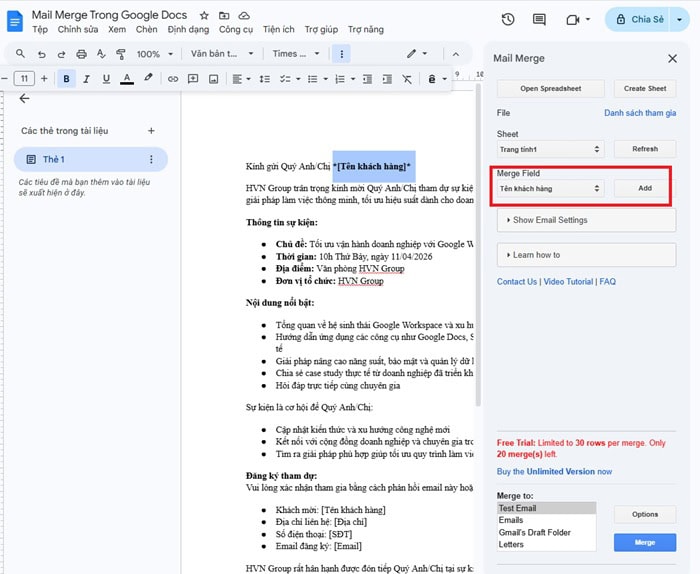Activate the paint format tool
Screen dimensions: 700x574
click(121, 54)
